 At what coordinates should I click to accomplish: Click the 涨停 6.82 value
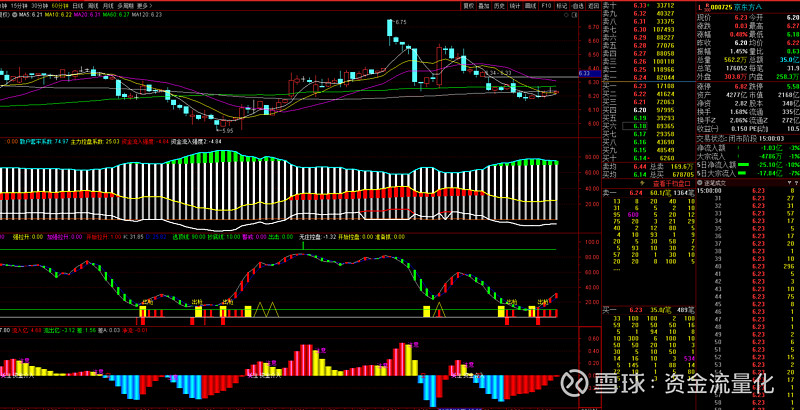[741, 87]
